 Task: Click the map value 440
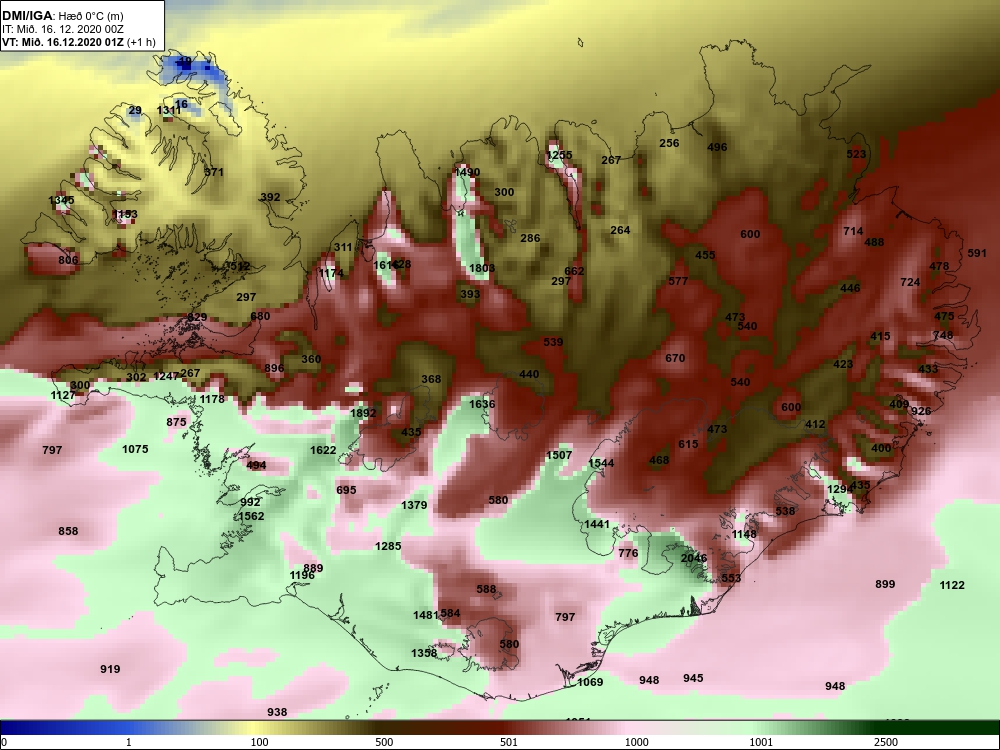point(529,374)
